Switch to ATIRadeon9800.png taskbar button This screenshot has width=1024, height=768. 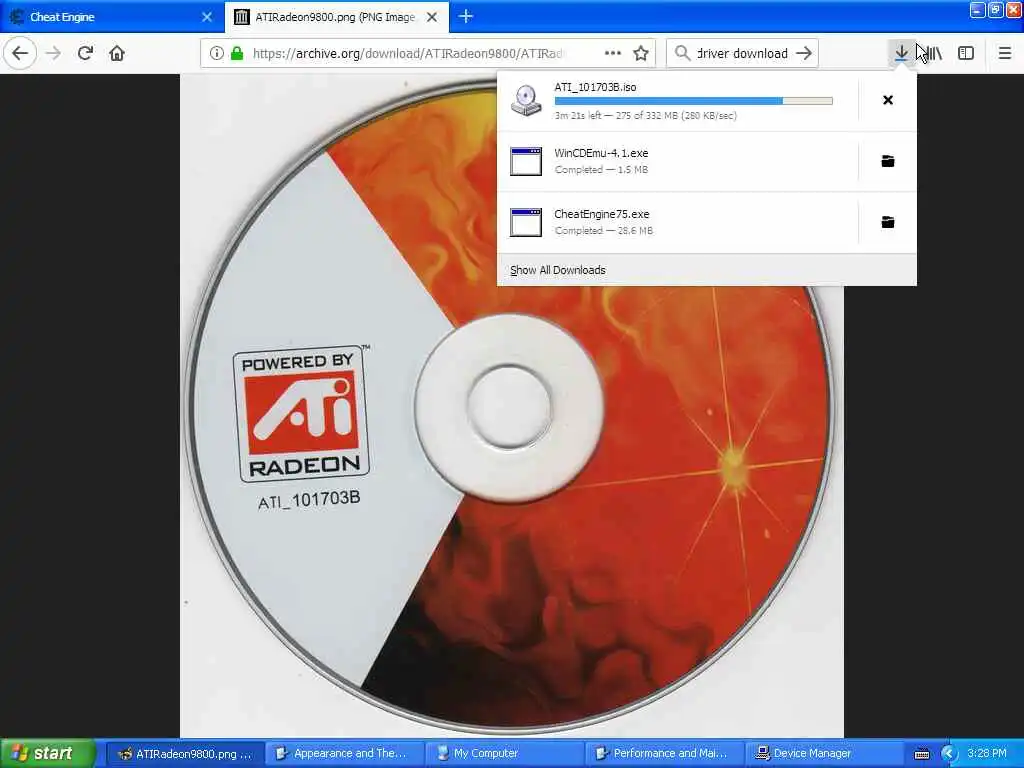(x=185, y=754)
